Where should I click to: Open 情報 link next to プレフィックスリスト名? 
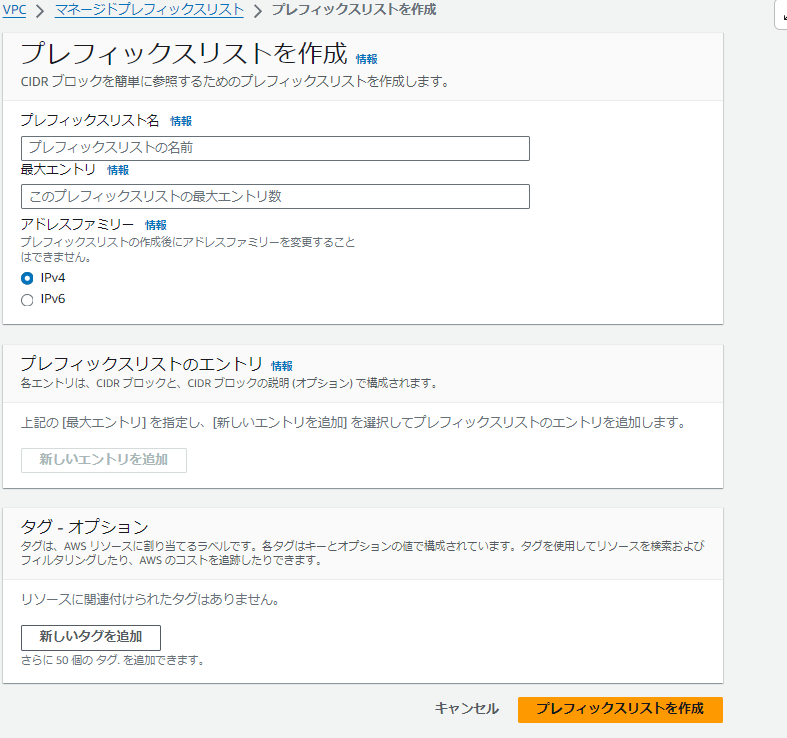click(181, 121)
